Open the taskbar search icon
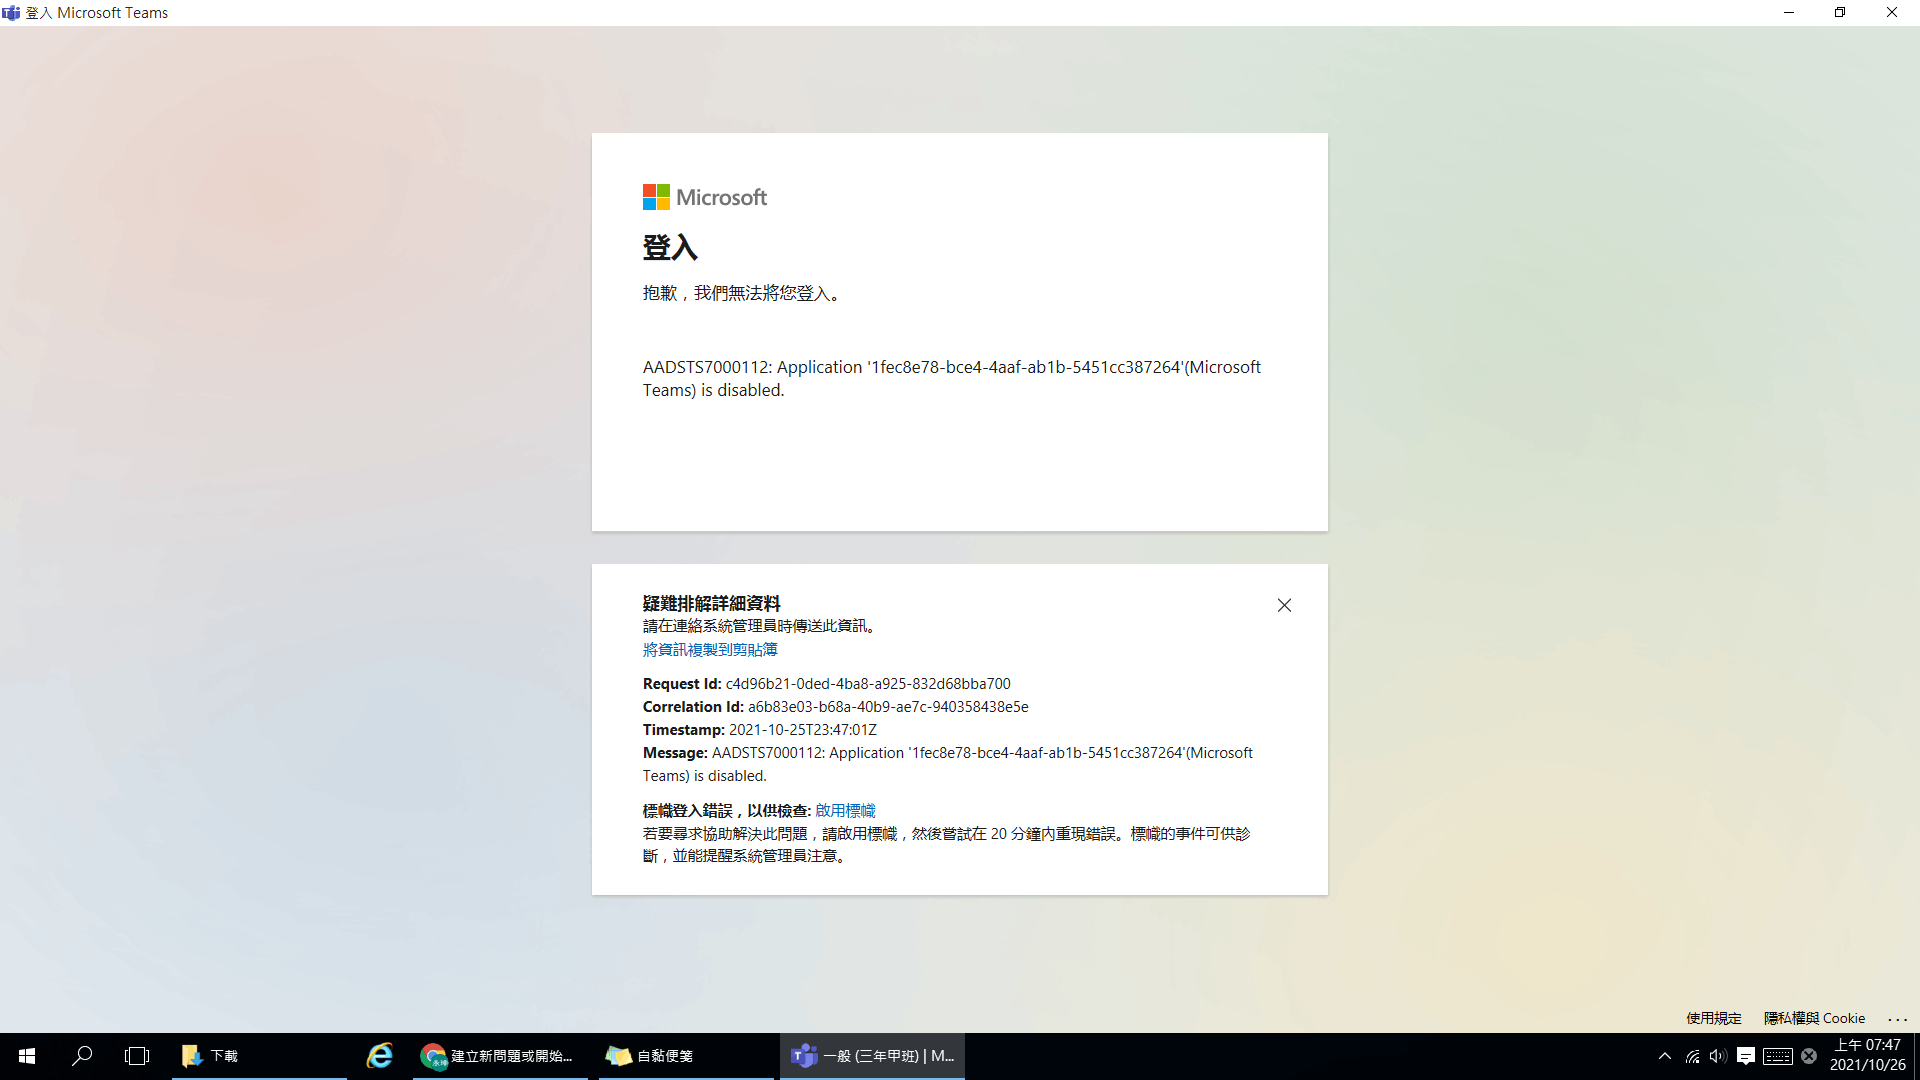The image size is (1920, 1080). point(82,1056)
